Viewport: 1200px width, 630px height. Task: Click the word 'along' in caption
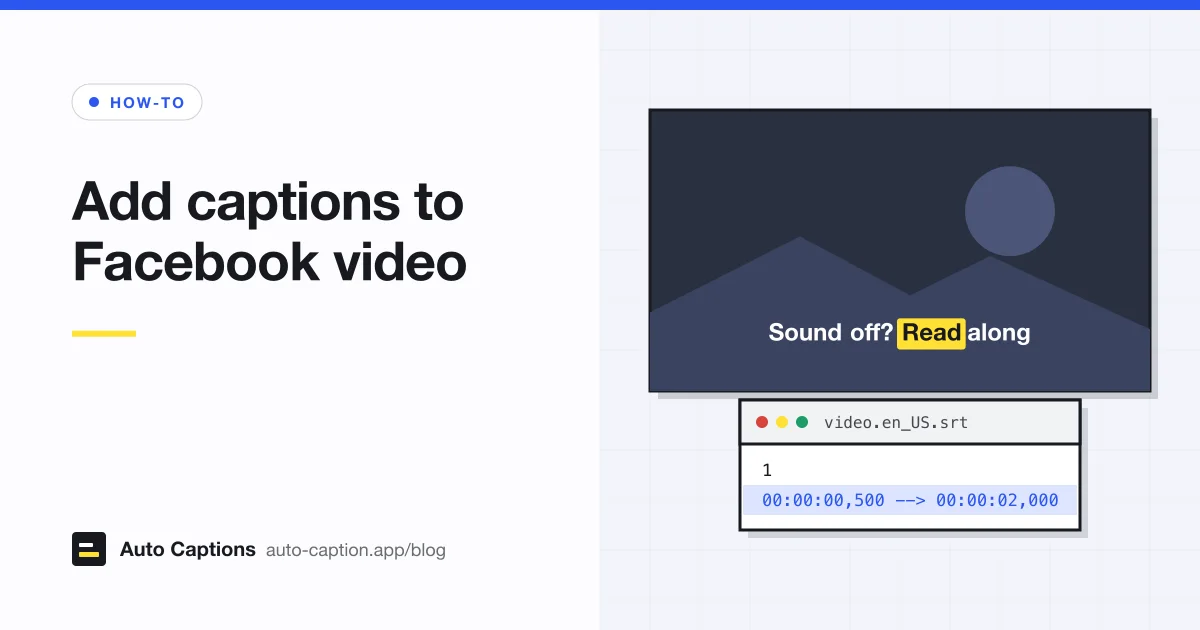pyautogui.click(x=999, y=333)
